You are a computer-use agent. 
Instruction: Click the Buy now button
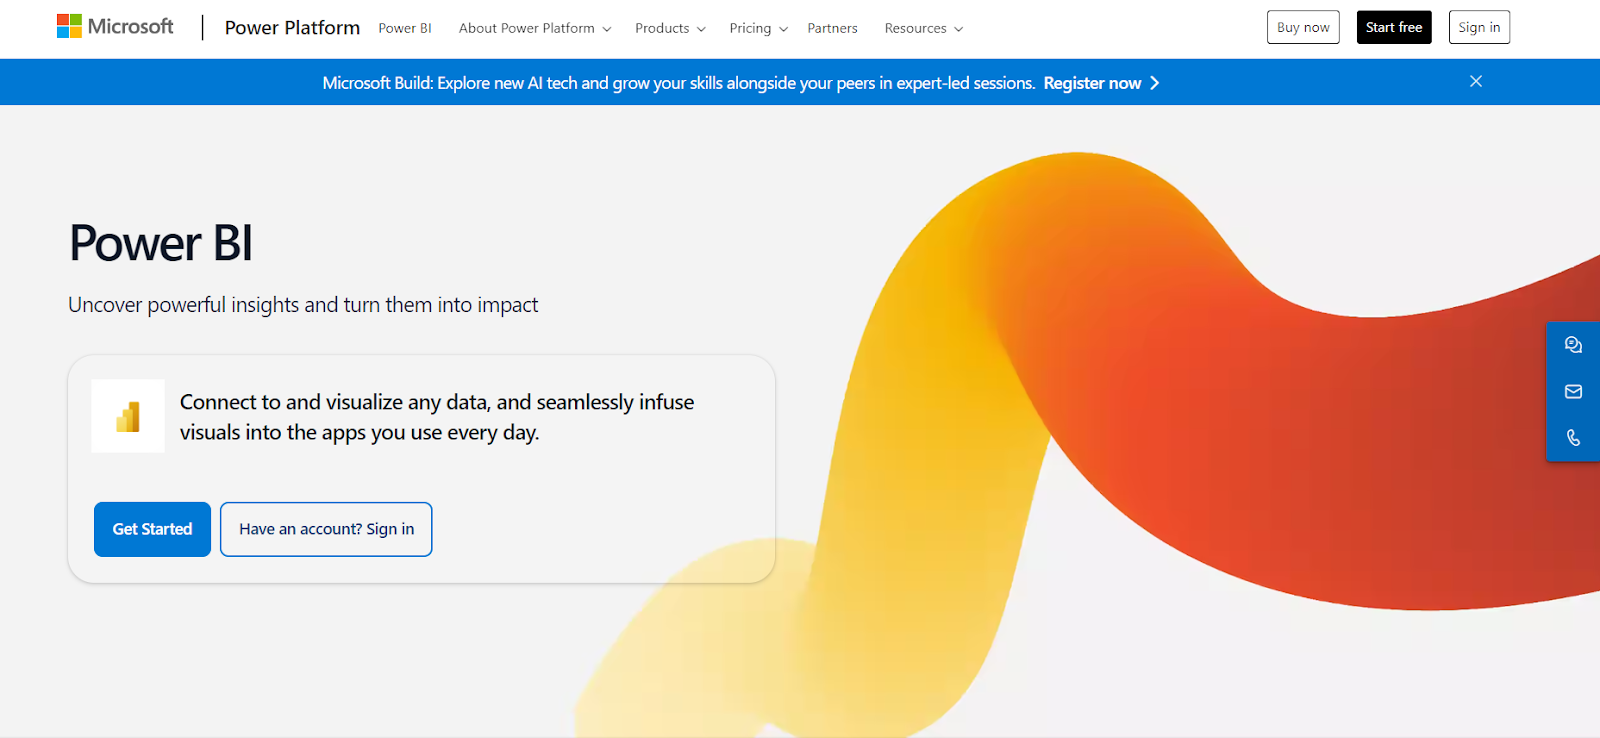1303,27
